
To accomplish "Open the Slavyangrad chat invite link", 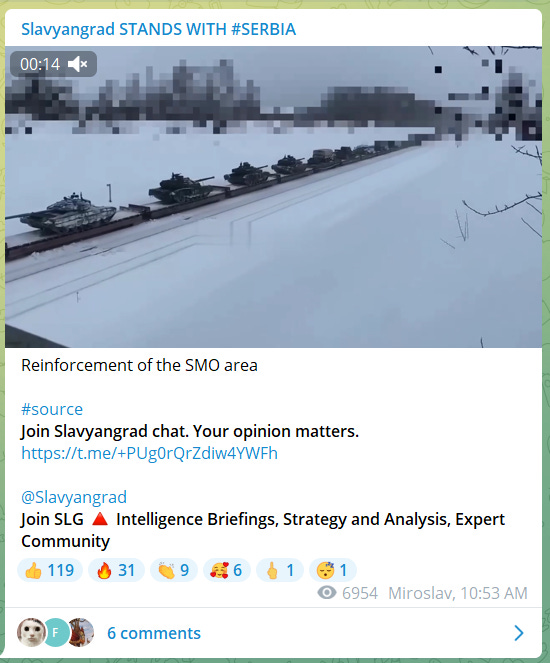I will point(149,453).
